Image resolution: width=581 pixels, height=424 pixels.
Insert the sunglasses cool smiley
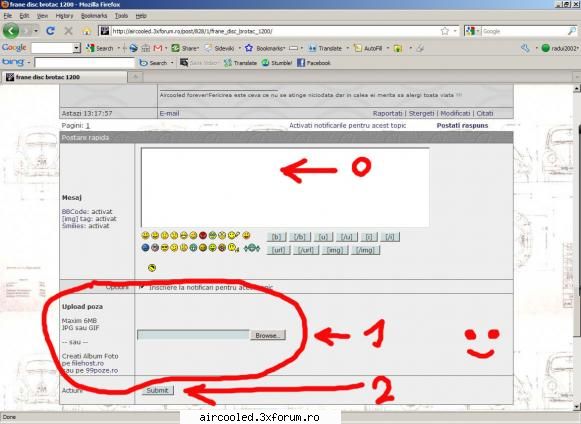pyautogui.click(x=165, y=248)
